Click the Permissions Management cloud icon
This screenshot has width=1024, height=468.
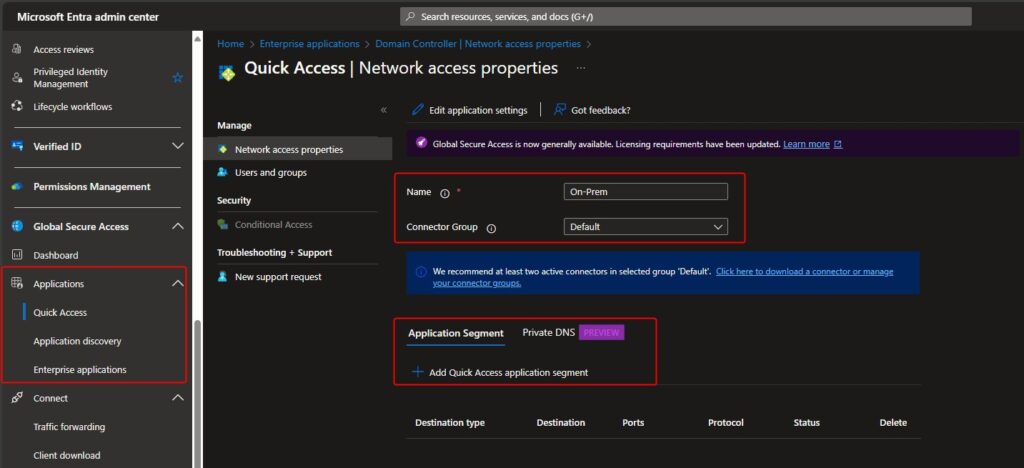click(18, 187)
